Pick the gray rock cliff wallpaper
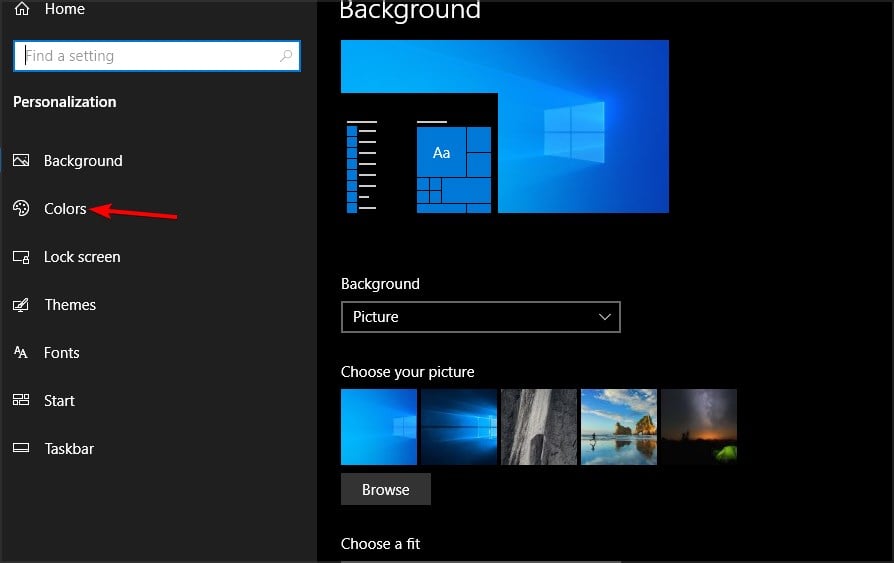Image resolution: width=894 pixels, height=563 pixels. pos(539,427)
